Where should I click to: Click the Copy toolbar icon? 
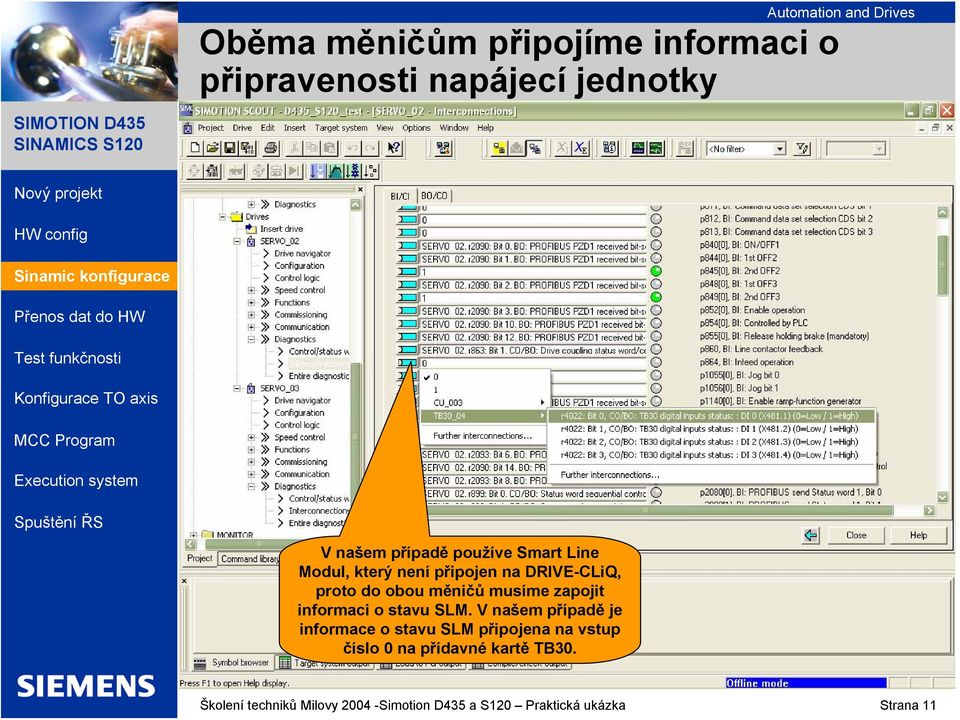[x=312, y=148]
